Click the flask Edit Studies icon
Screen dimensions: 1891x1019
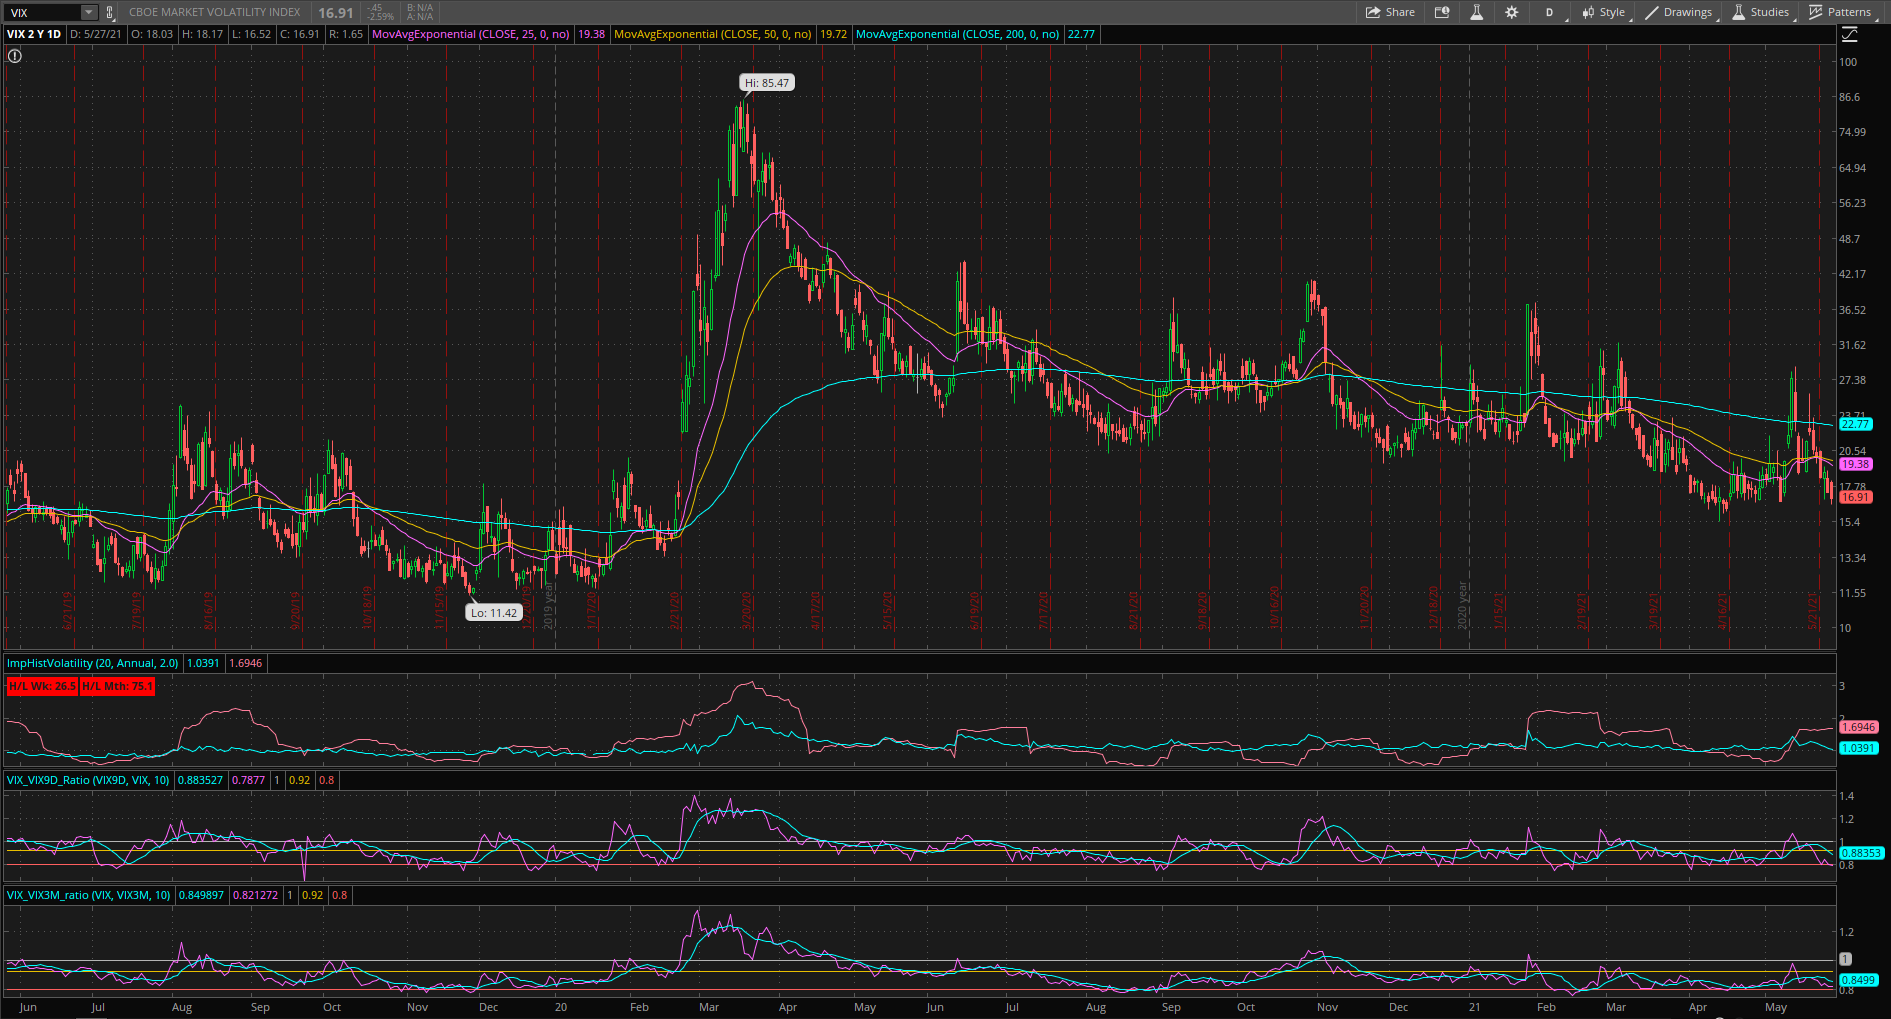pos(1476,12)
